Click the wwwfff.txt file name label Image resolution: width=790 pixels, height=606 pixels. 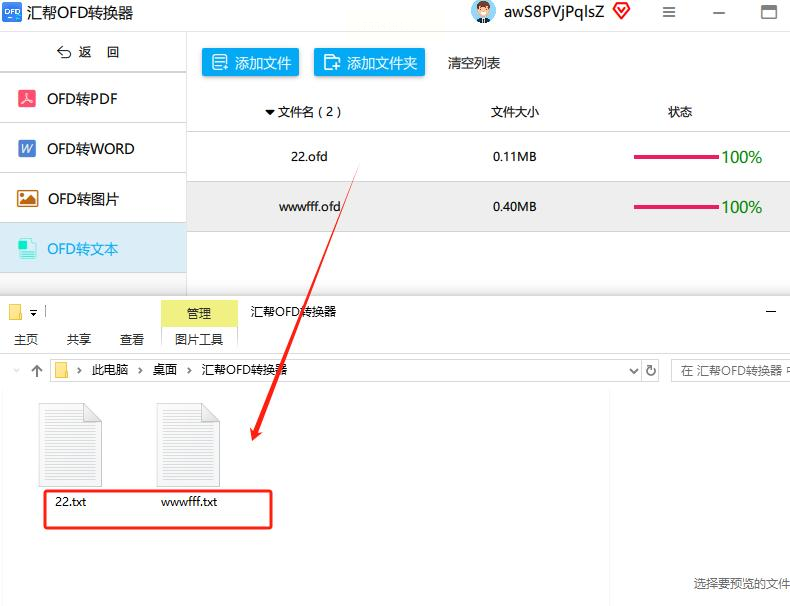coord(189,502)
